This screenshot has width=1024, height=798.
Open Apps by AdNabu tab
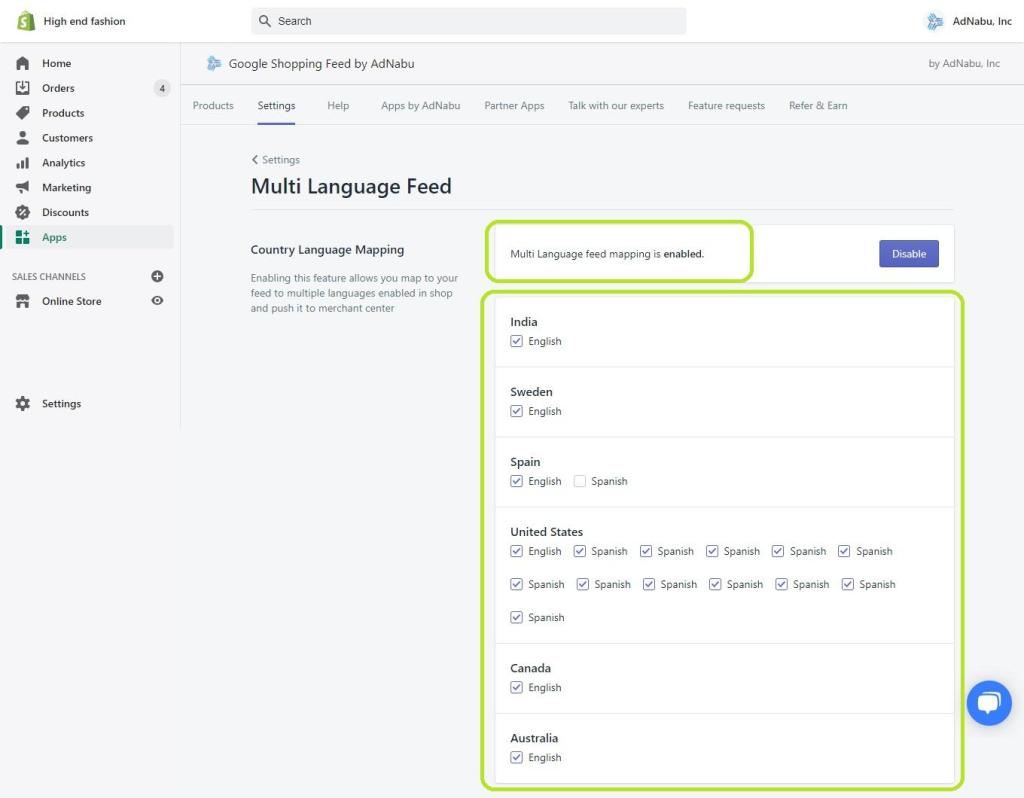(x=421, y=106)
